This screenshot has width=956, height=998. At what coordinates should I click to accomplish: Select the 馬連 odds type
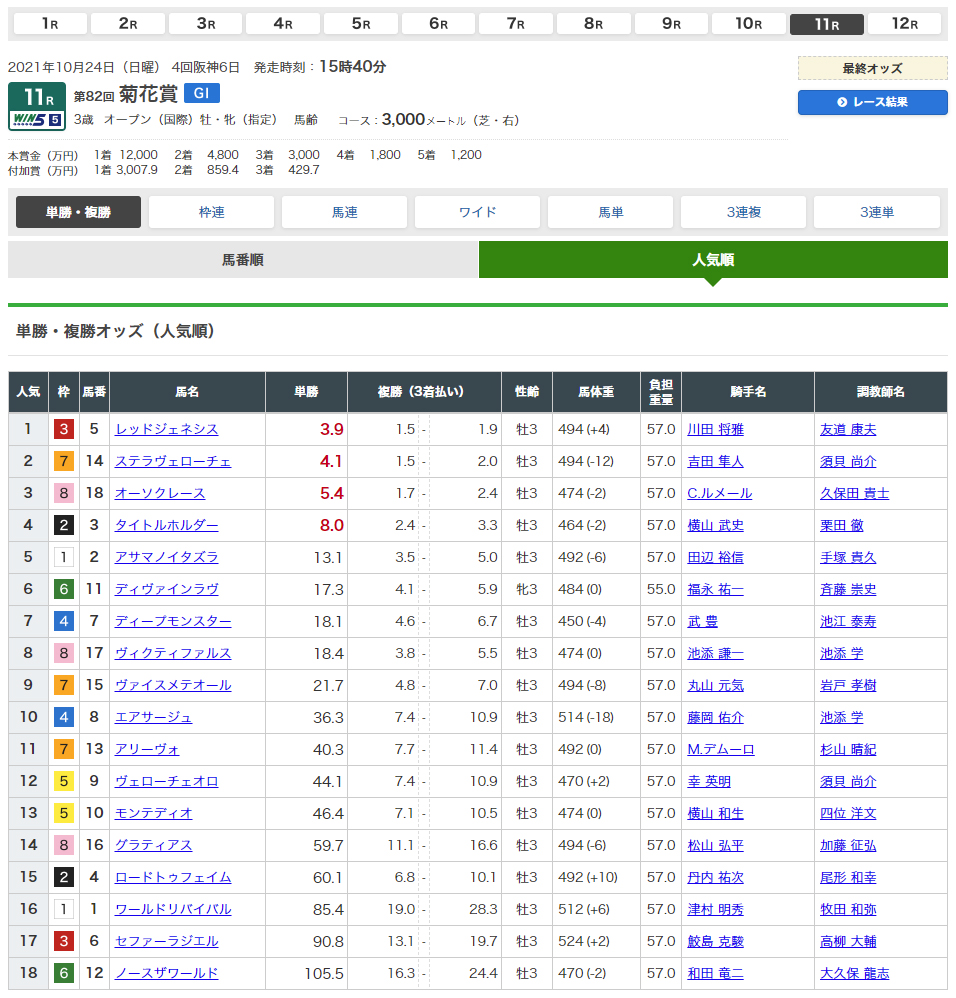click(x=344, y=212)
